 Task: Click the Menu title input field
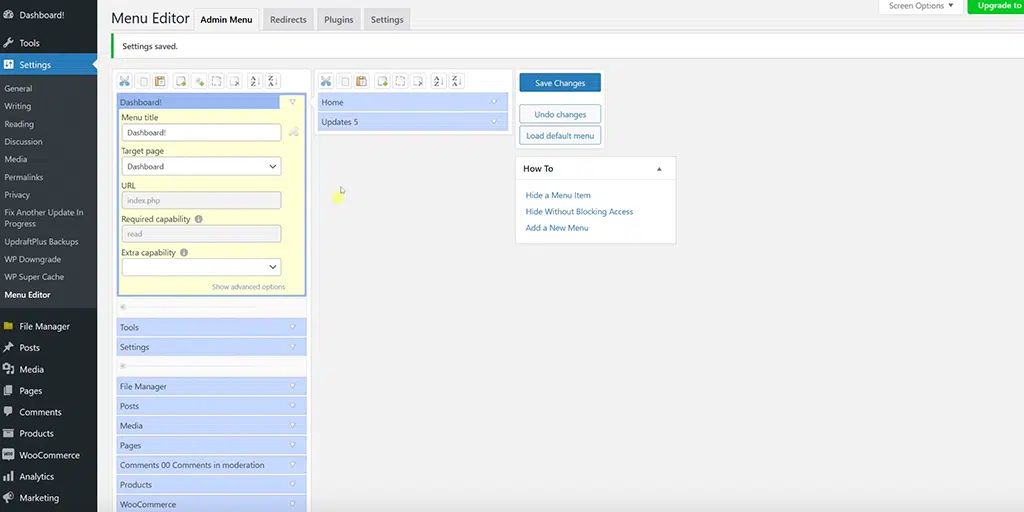pos(201,133)
